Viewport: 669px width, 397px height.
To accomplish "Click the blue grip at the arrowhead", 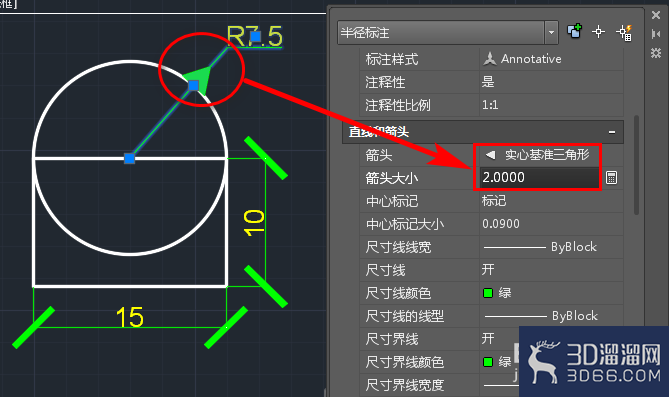I will click(193, 86).
